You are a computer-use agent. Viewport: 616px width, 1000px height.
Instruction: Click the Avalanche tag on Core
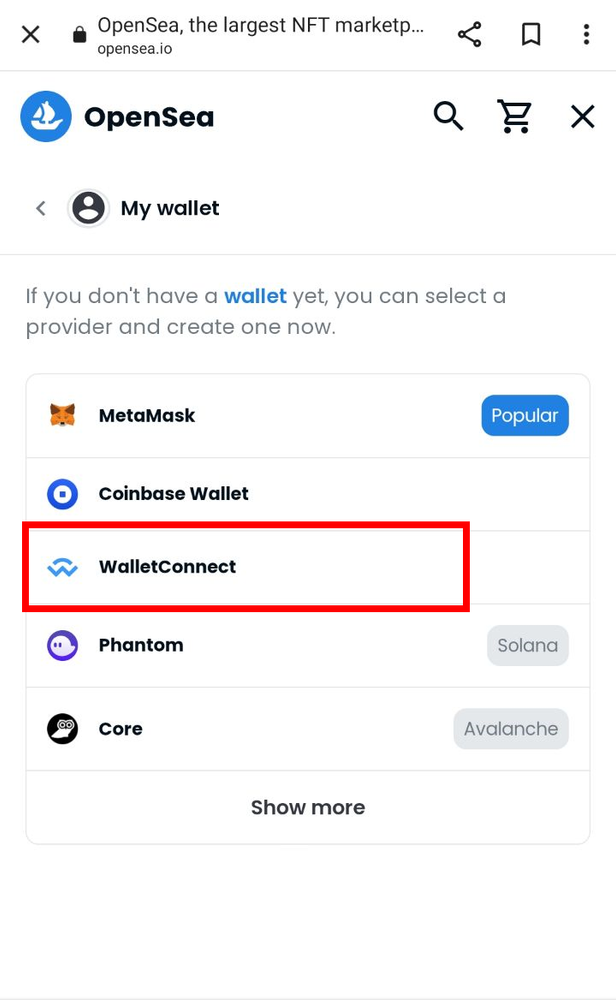511,728
